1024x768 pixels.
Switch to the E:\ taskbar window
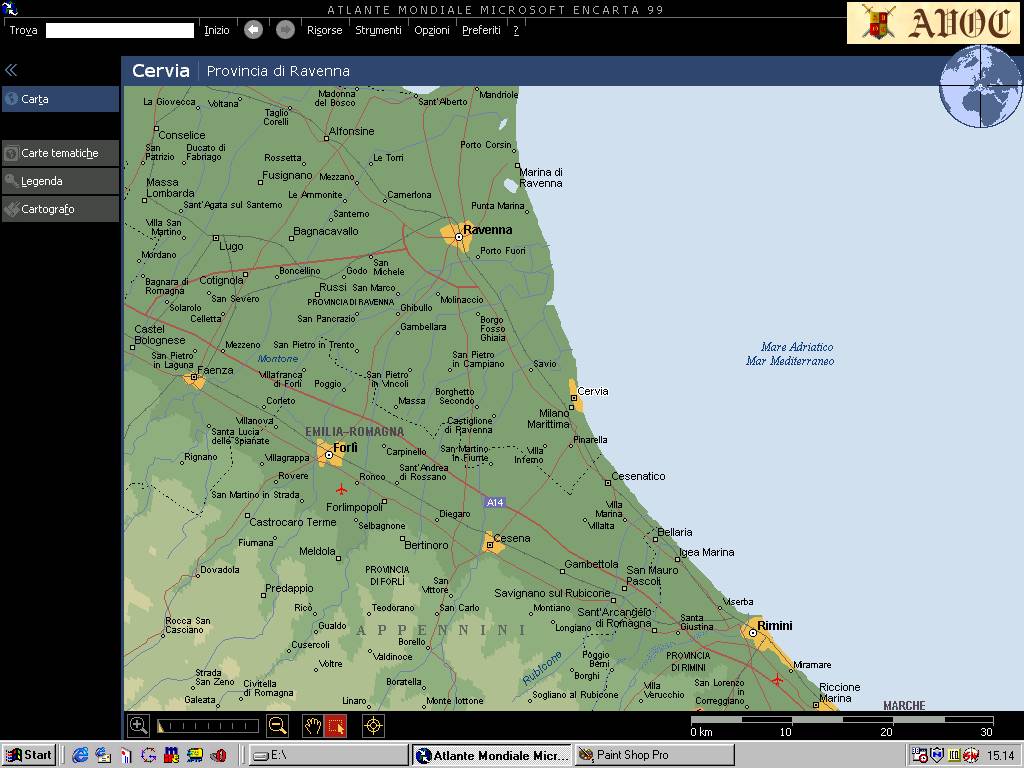(x=328, y=755)
